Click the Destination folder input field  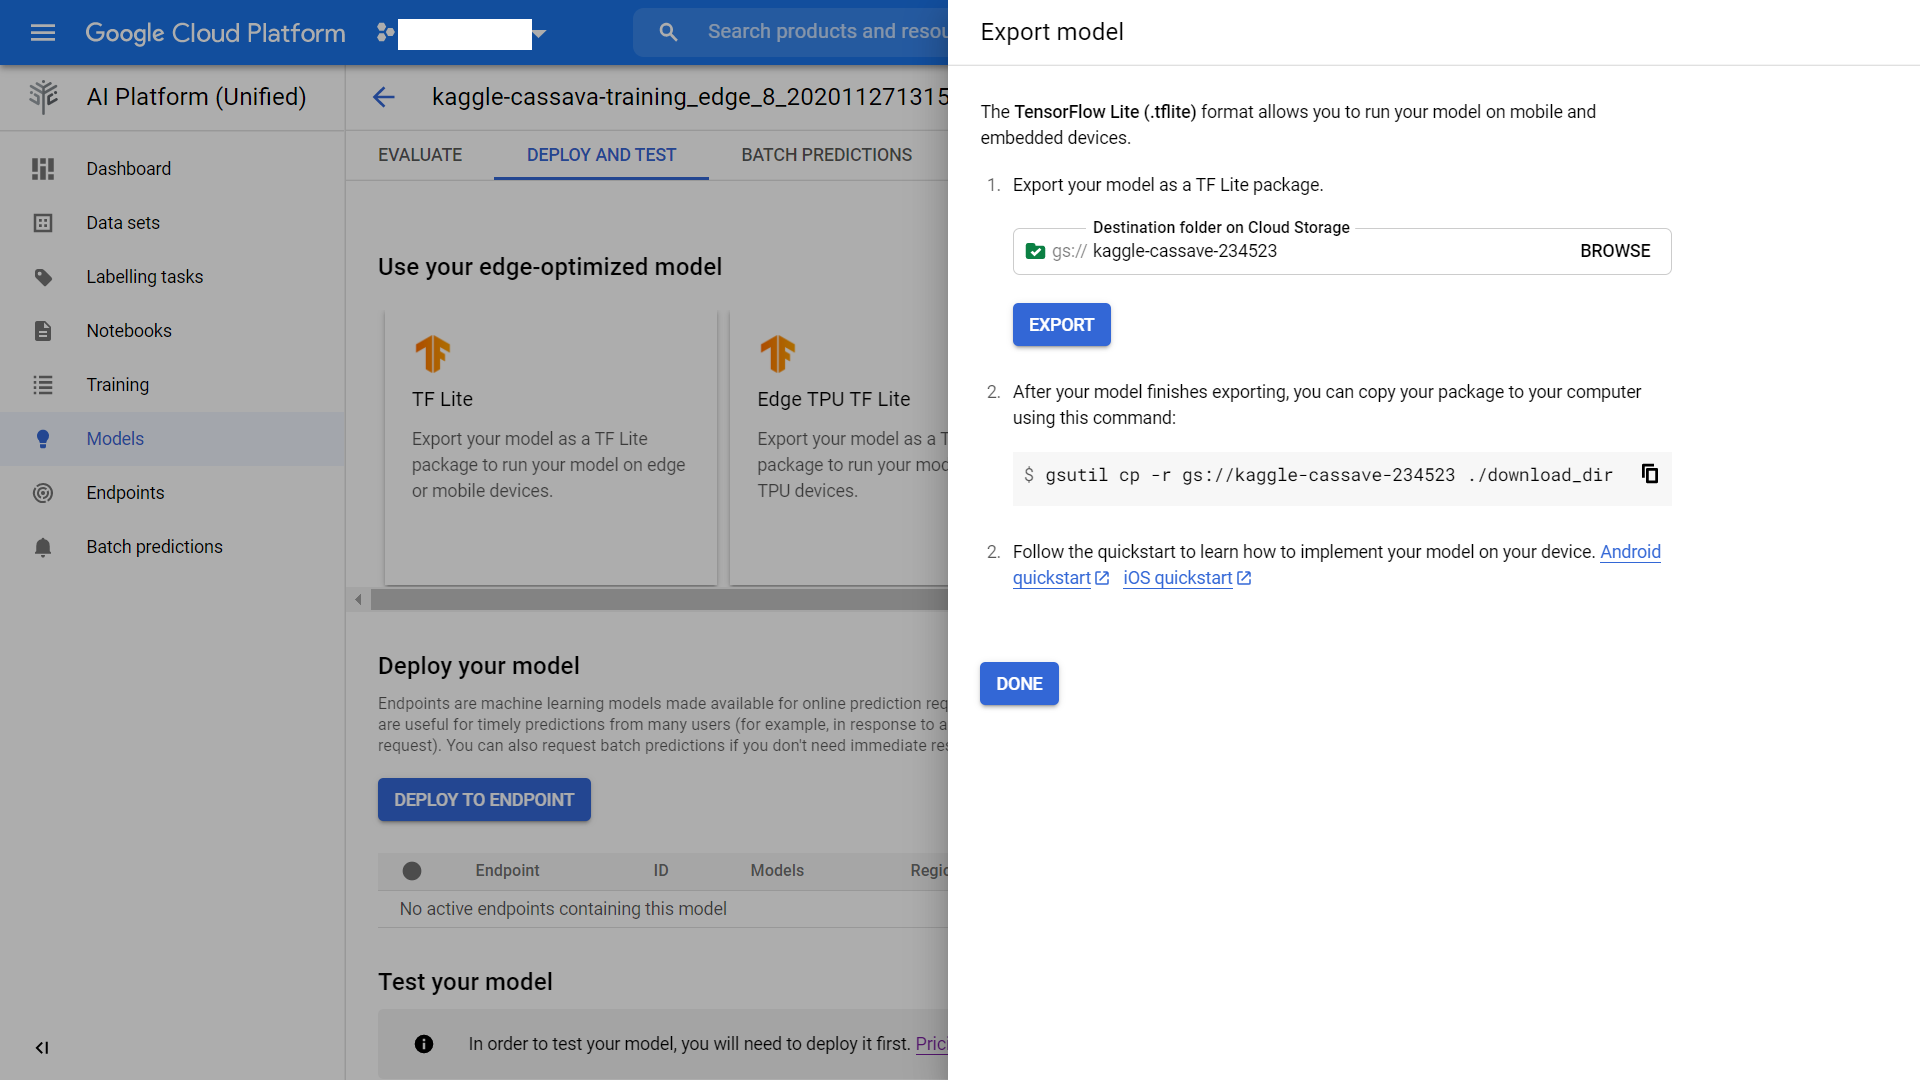1320,251
